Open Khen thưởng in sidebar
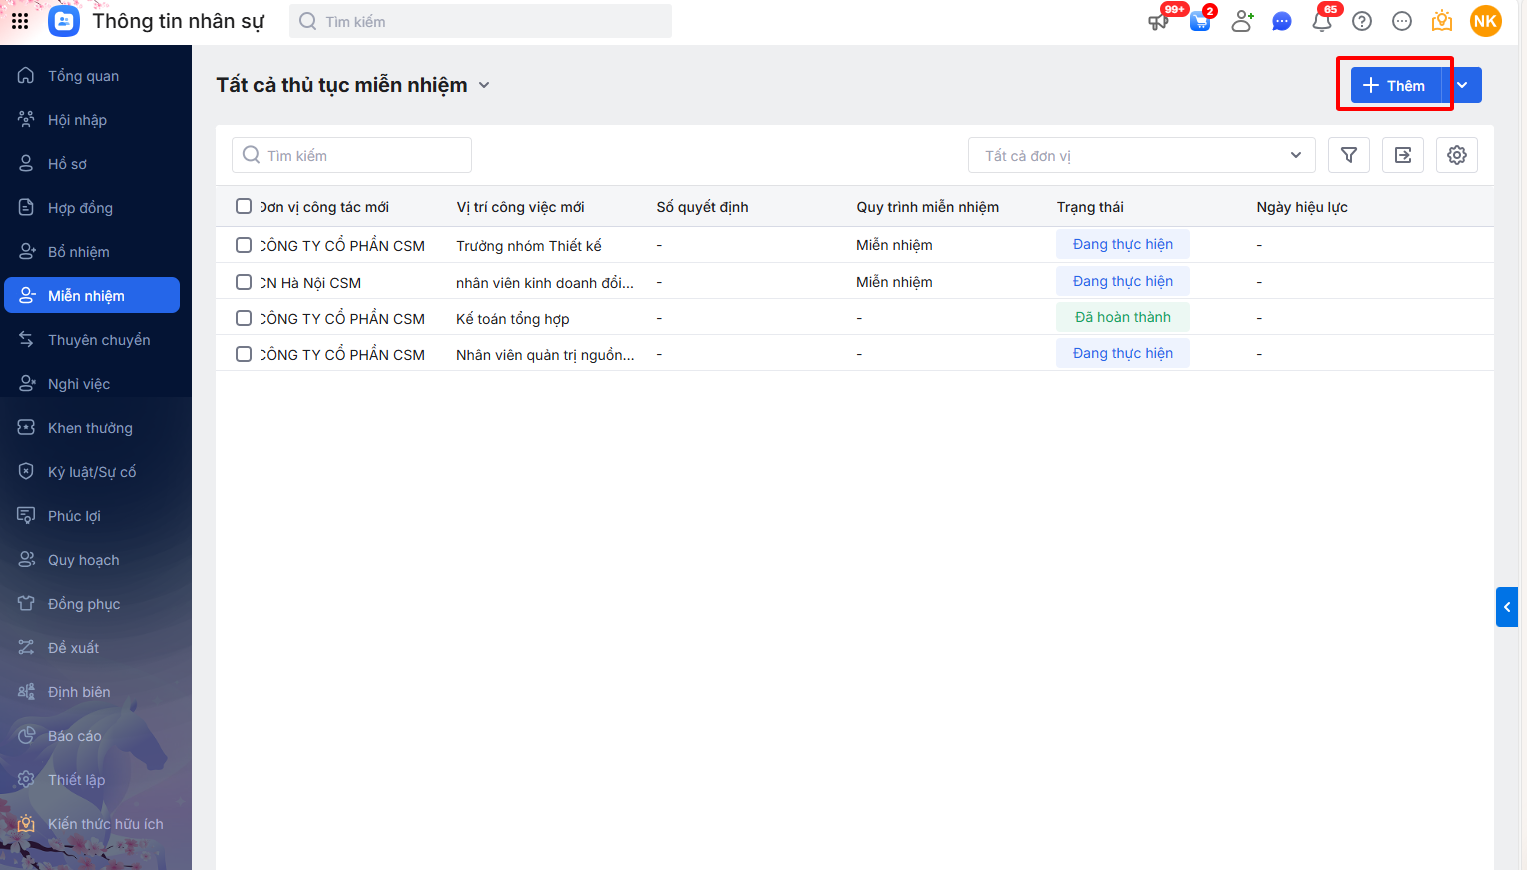1527x870 pixels. tap(92, 428)
